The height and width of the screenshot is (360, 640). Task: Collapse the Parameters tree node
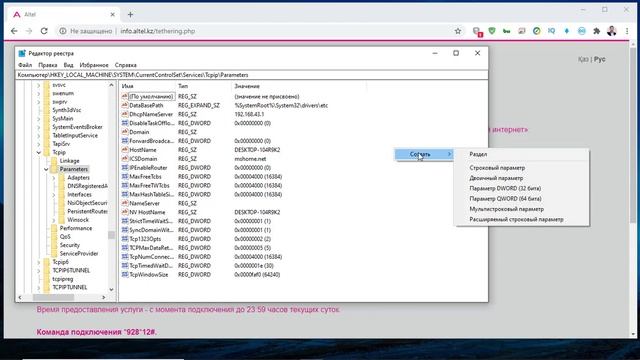46,169
